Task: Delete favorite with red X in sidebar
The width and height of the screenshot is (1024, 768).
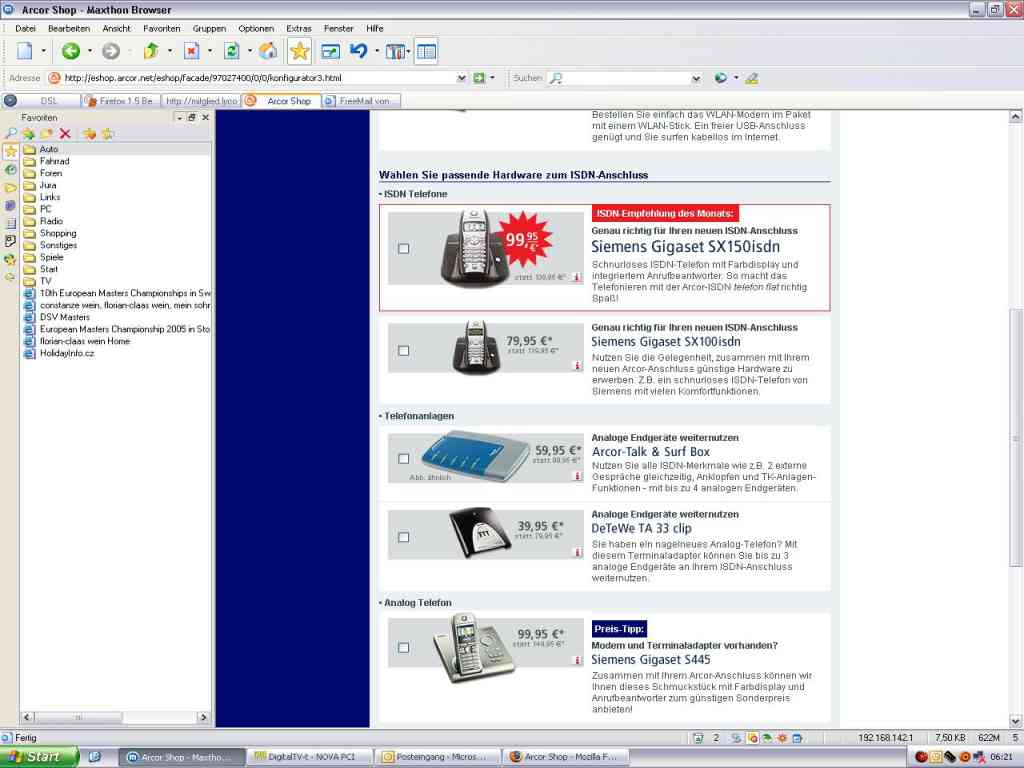Action: click(x=65, y=133)
